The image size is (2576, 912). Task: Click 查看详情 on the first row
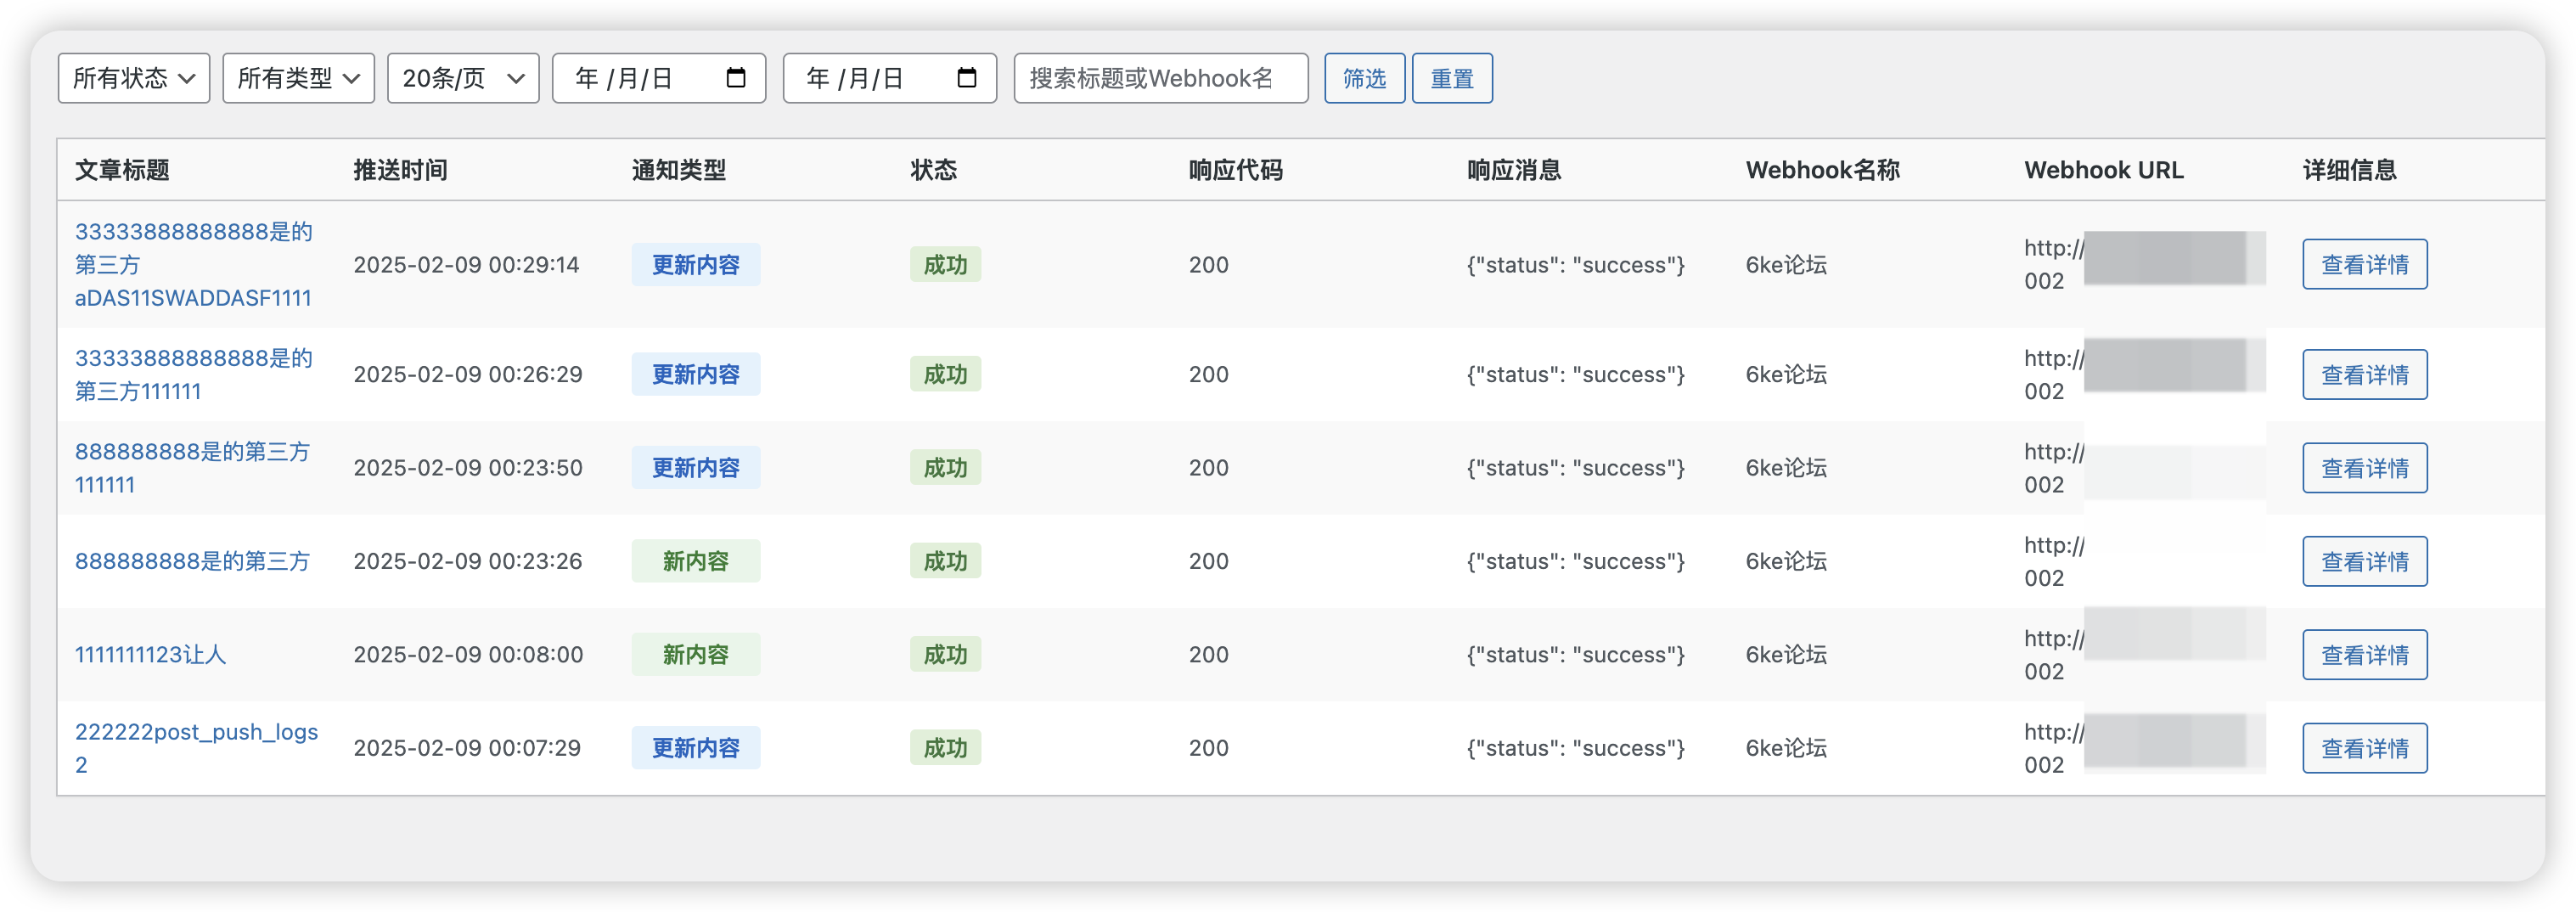point(2364,264)
